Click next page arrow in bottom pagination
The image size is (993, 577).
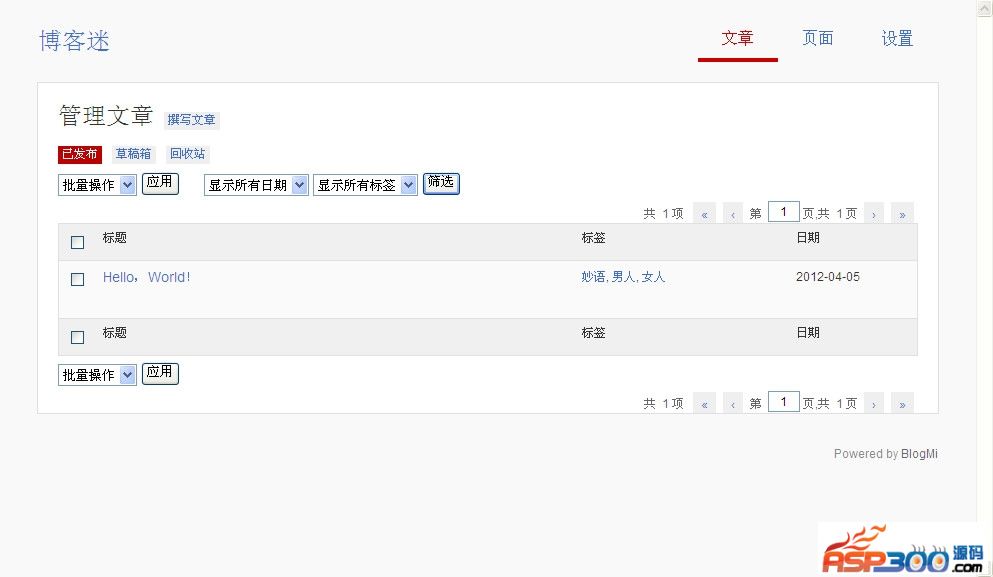874,404
